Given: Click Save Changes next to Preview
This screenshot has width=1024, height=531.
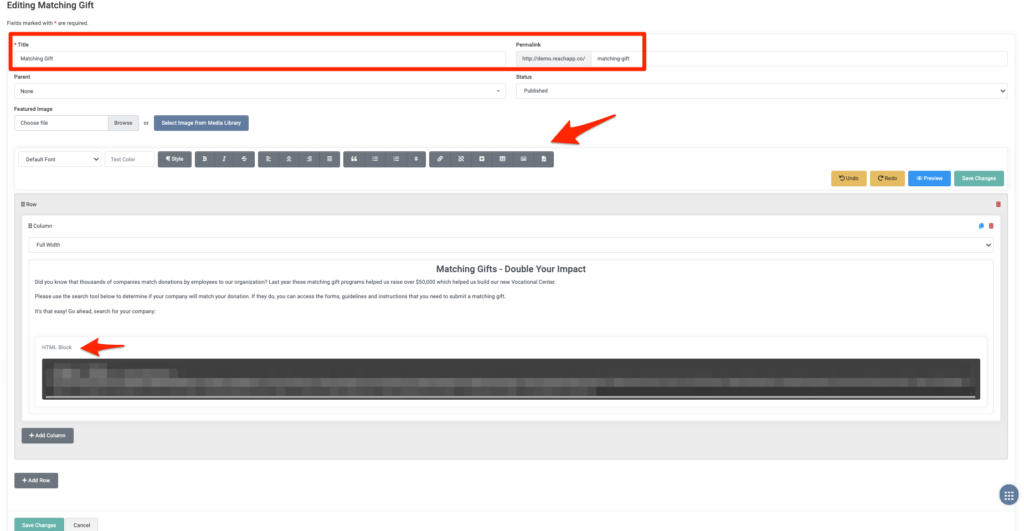Looking at the screenshot, I should (x=979, y=178).
